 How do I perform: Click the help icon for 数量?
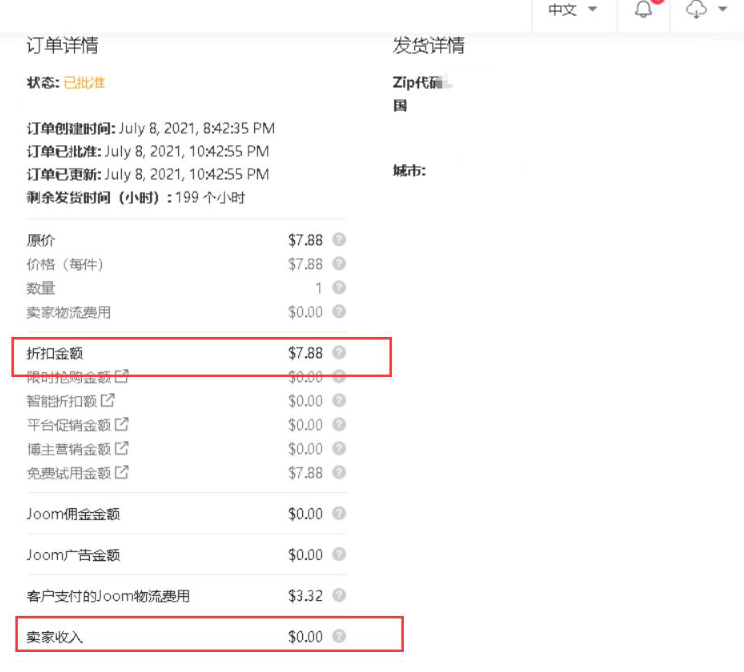tap(339, 288)
